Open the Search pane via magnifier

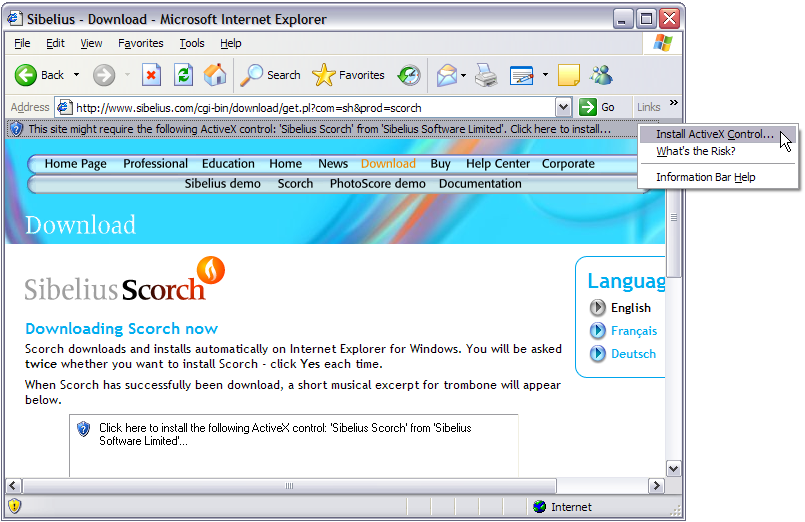tap(252, 75)
